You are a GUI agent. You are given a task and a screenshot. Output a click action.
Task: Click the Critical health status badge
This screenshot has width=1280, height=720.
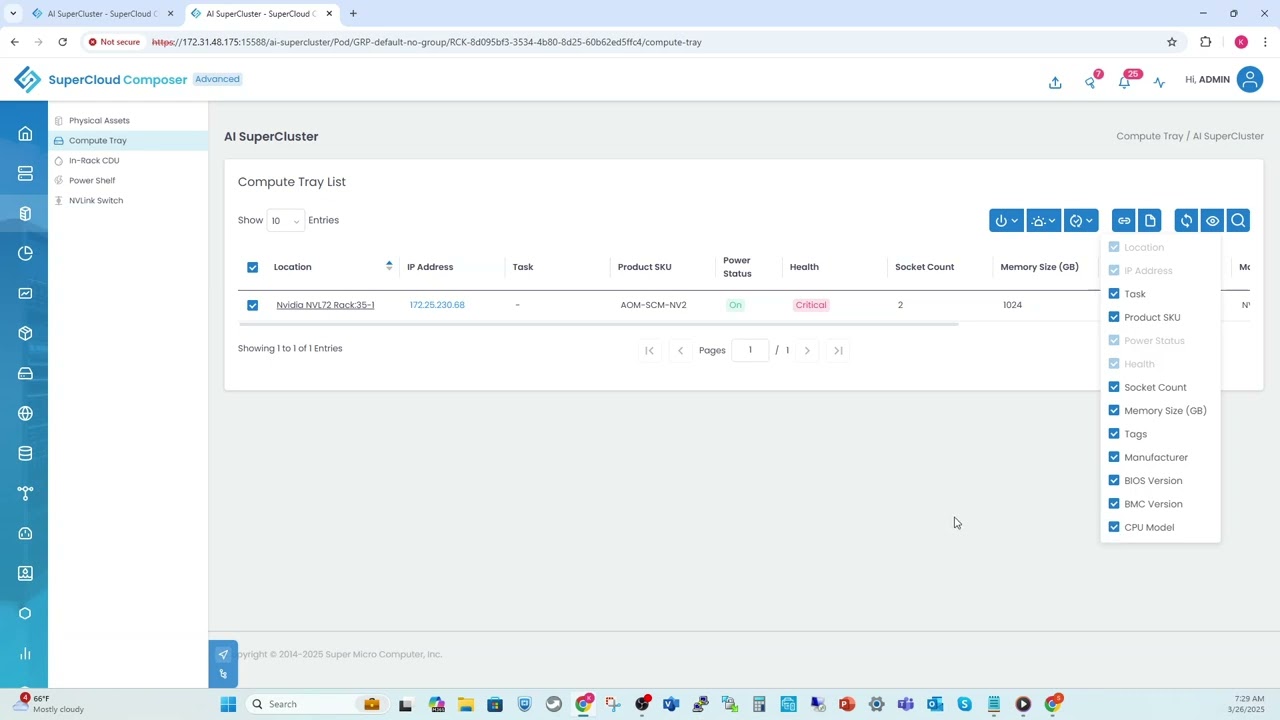click(x=811, y=305)
